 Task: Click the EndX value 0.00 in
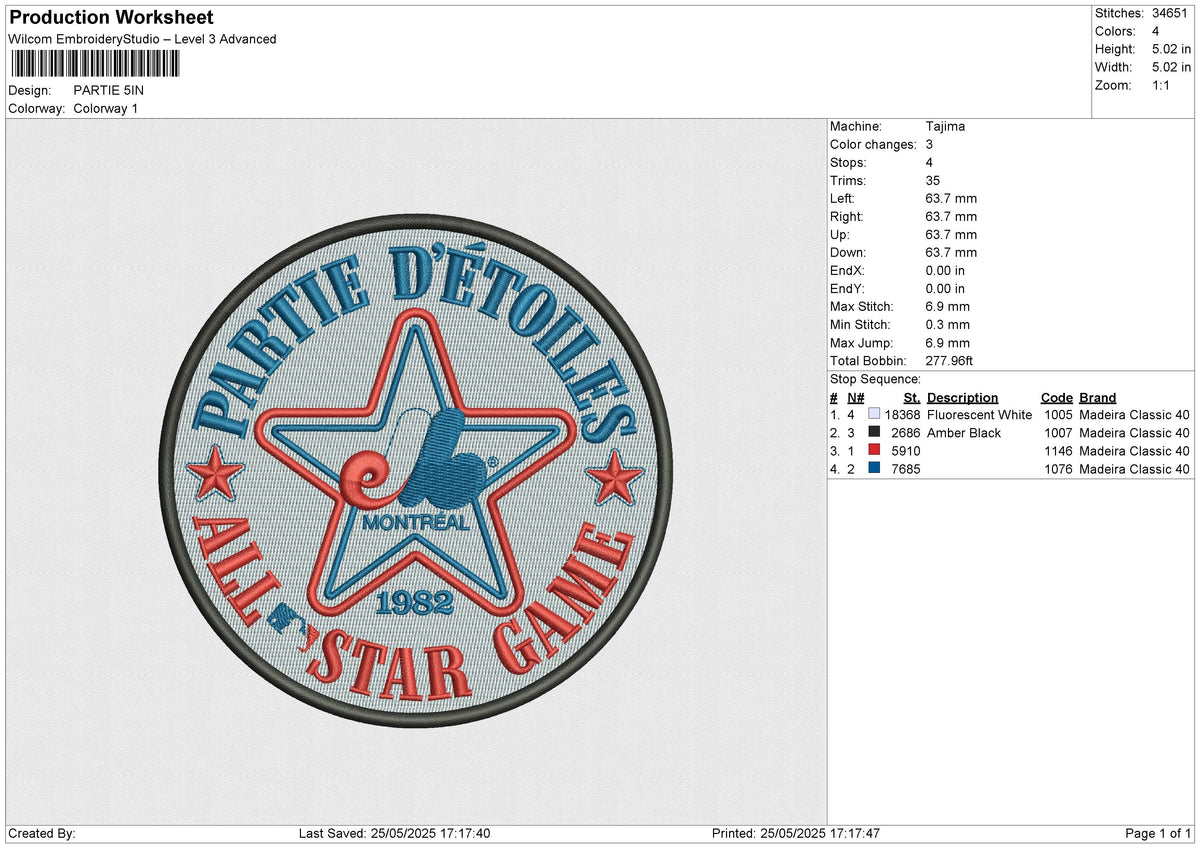tap(945, 271)
